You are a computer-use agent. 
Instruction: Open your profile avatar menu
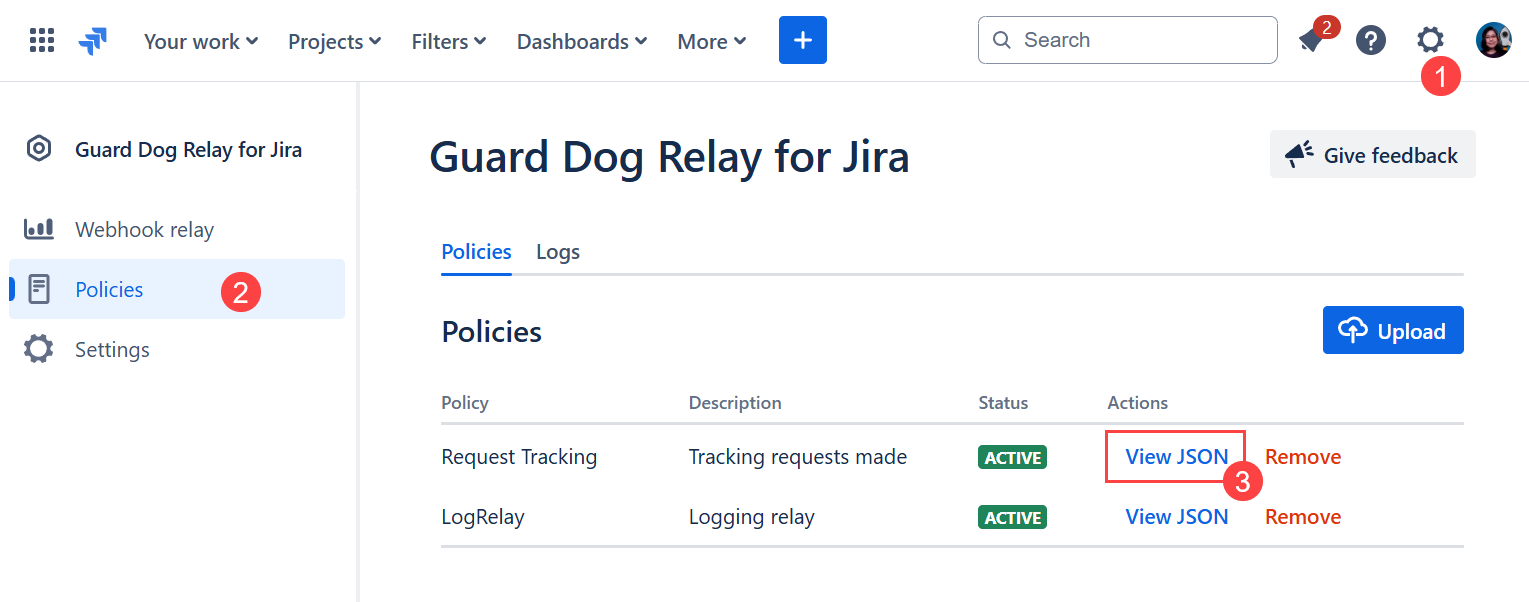click(1493, 40)
